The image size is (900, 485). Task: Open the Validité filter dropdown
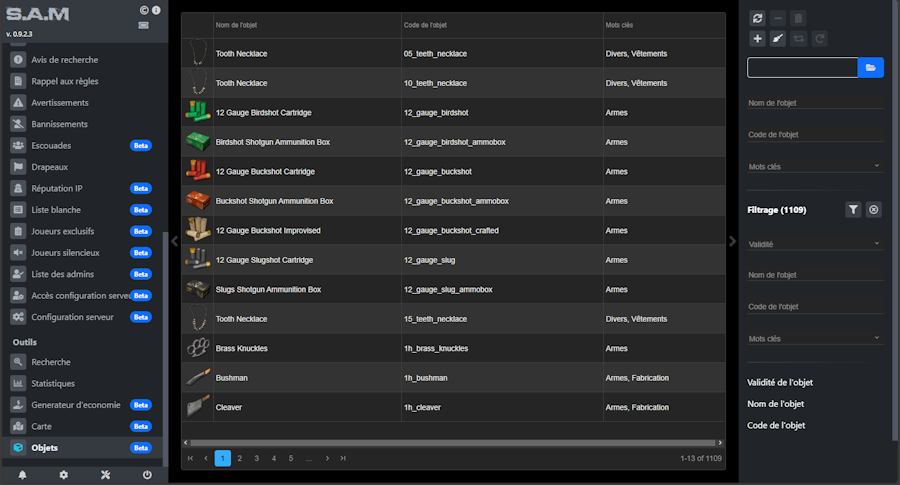click(815, 243)
